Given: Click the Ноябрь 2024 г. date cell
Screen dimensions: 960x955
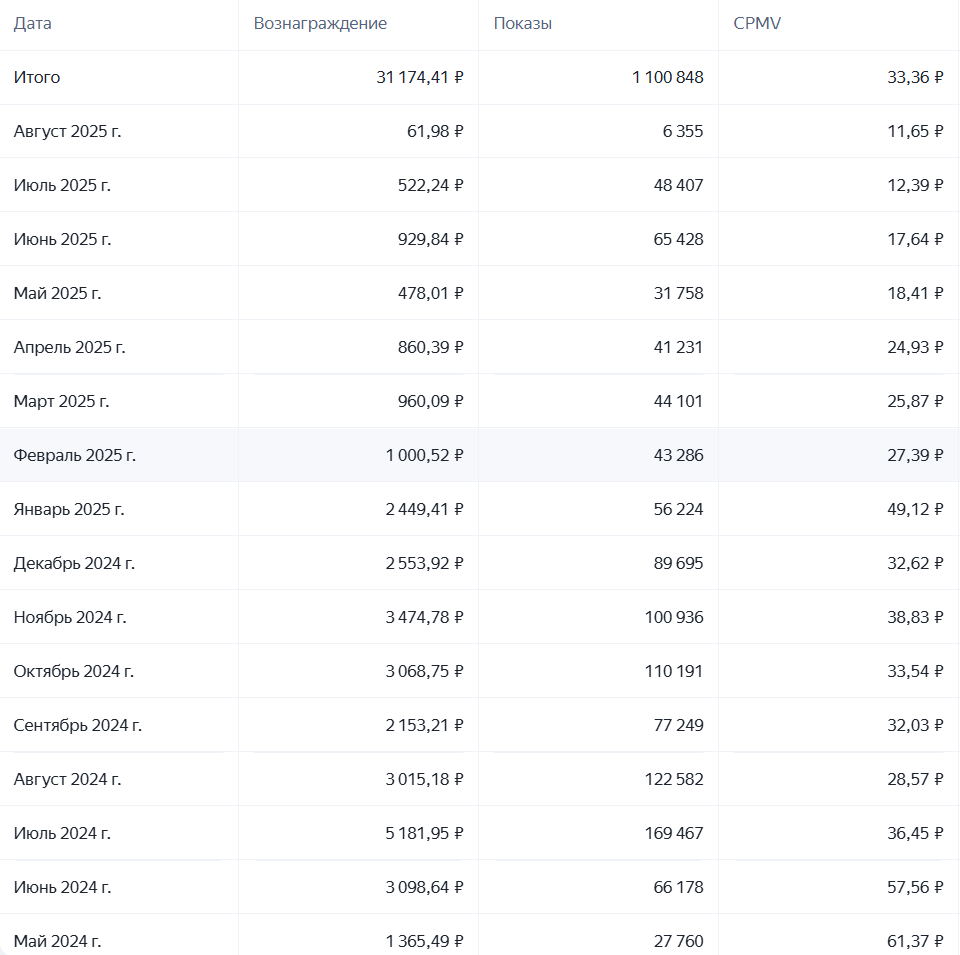Looking at the screenshot, I should [x=70, y=618].
